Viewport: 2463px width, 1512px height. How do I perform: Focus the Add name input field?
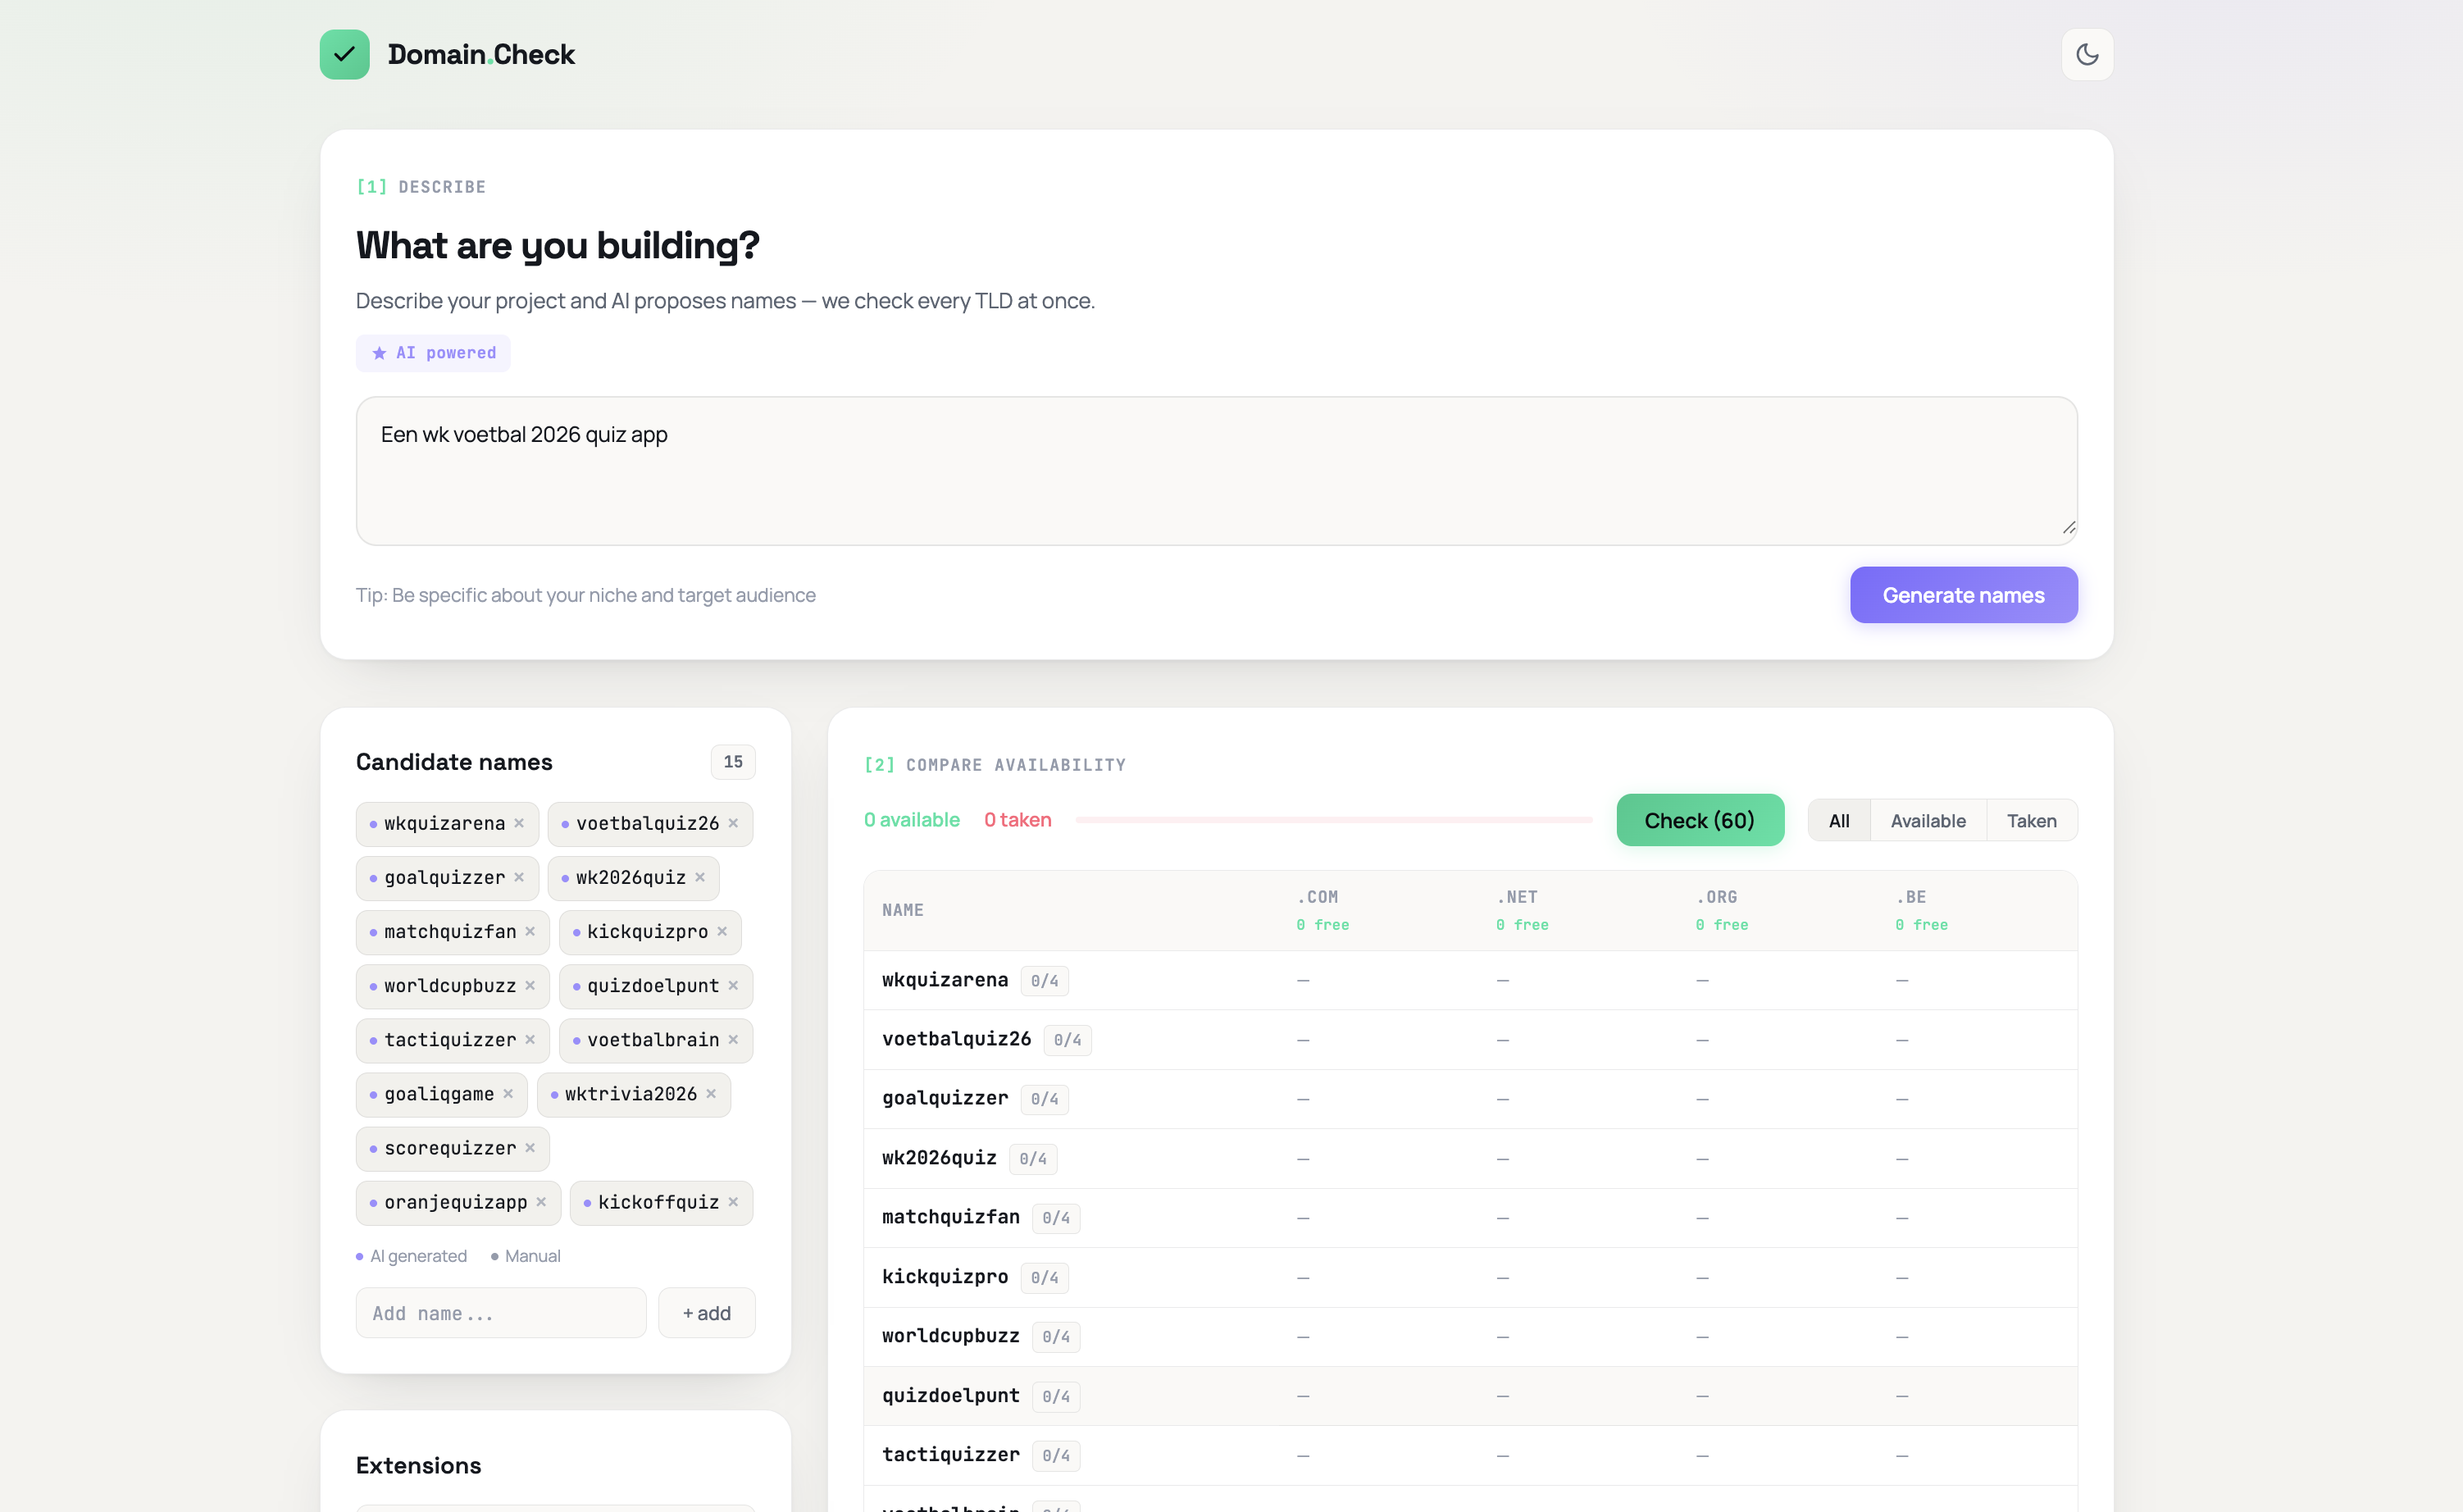(x=501, y=1313)
